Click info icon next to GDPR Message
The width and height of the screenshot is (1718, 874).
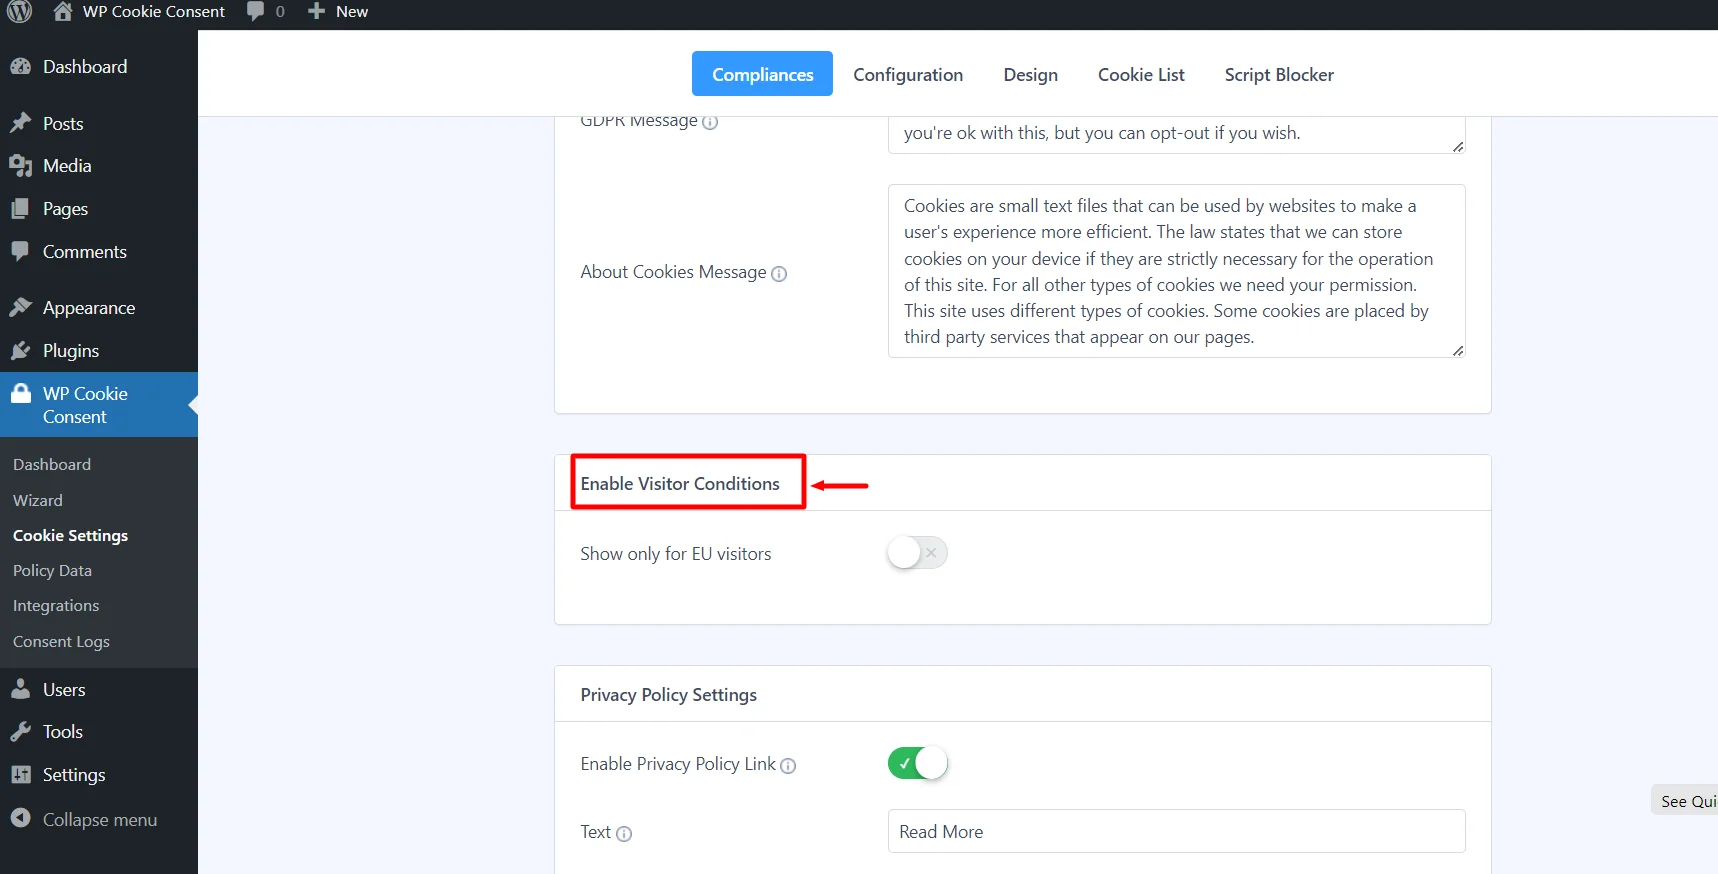[x=710, y=122]
